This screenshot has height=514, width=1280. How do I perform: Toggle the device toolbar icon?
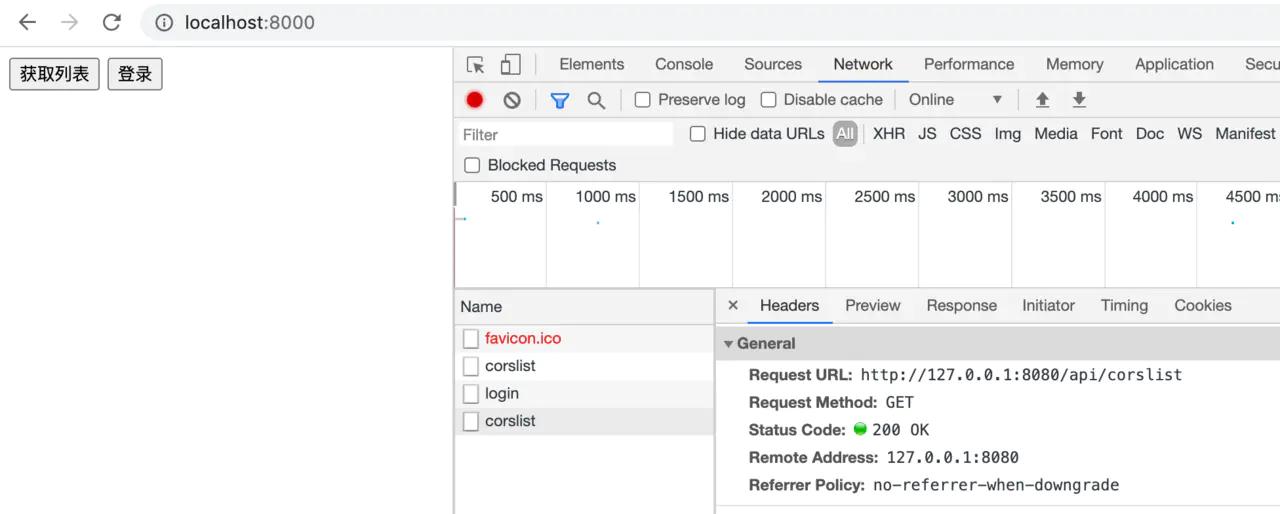[x=510, y=65]
